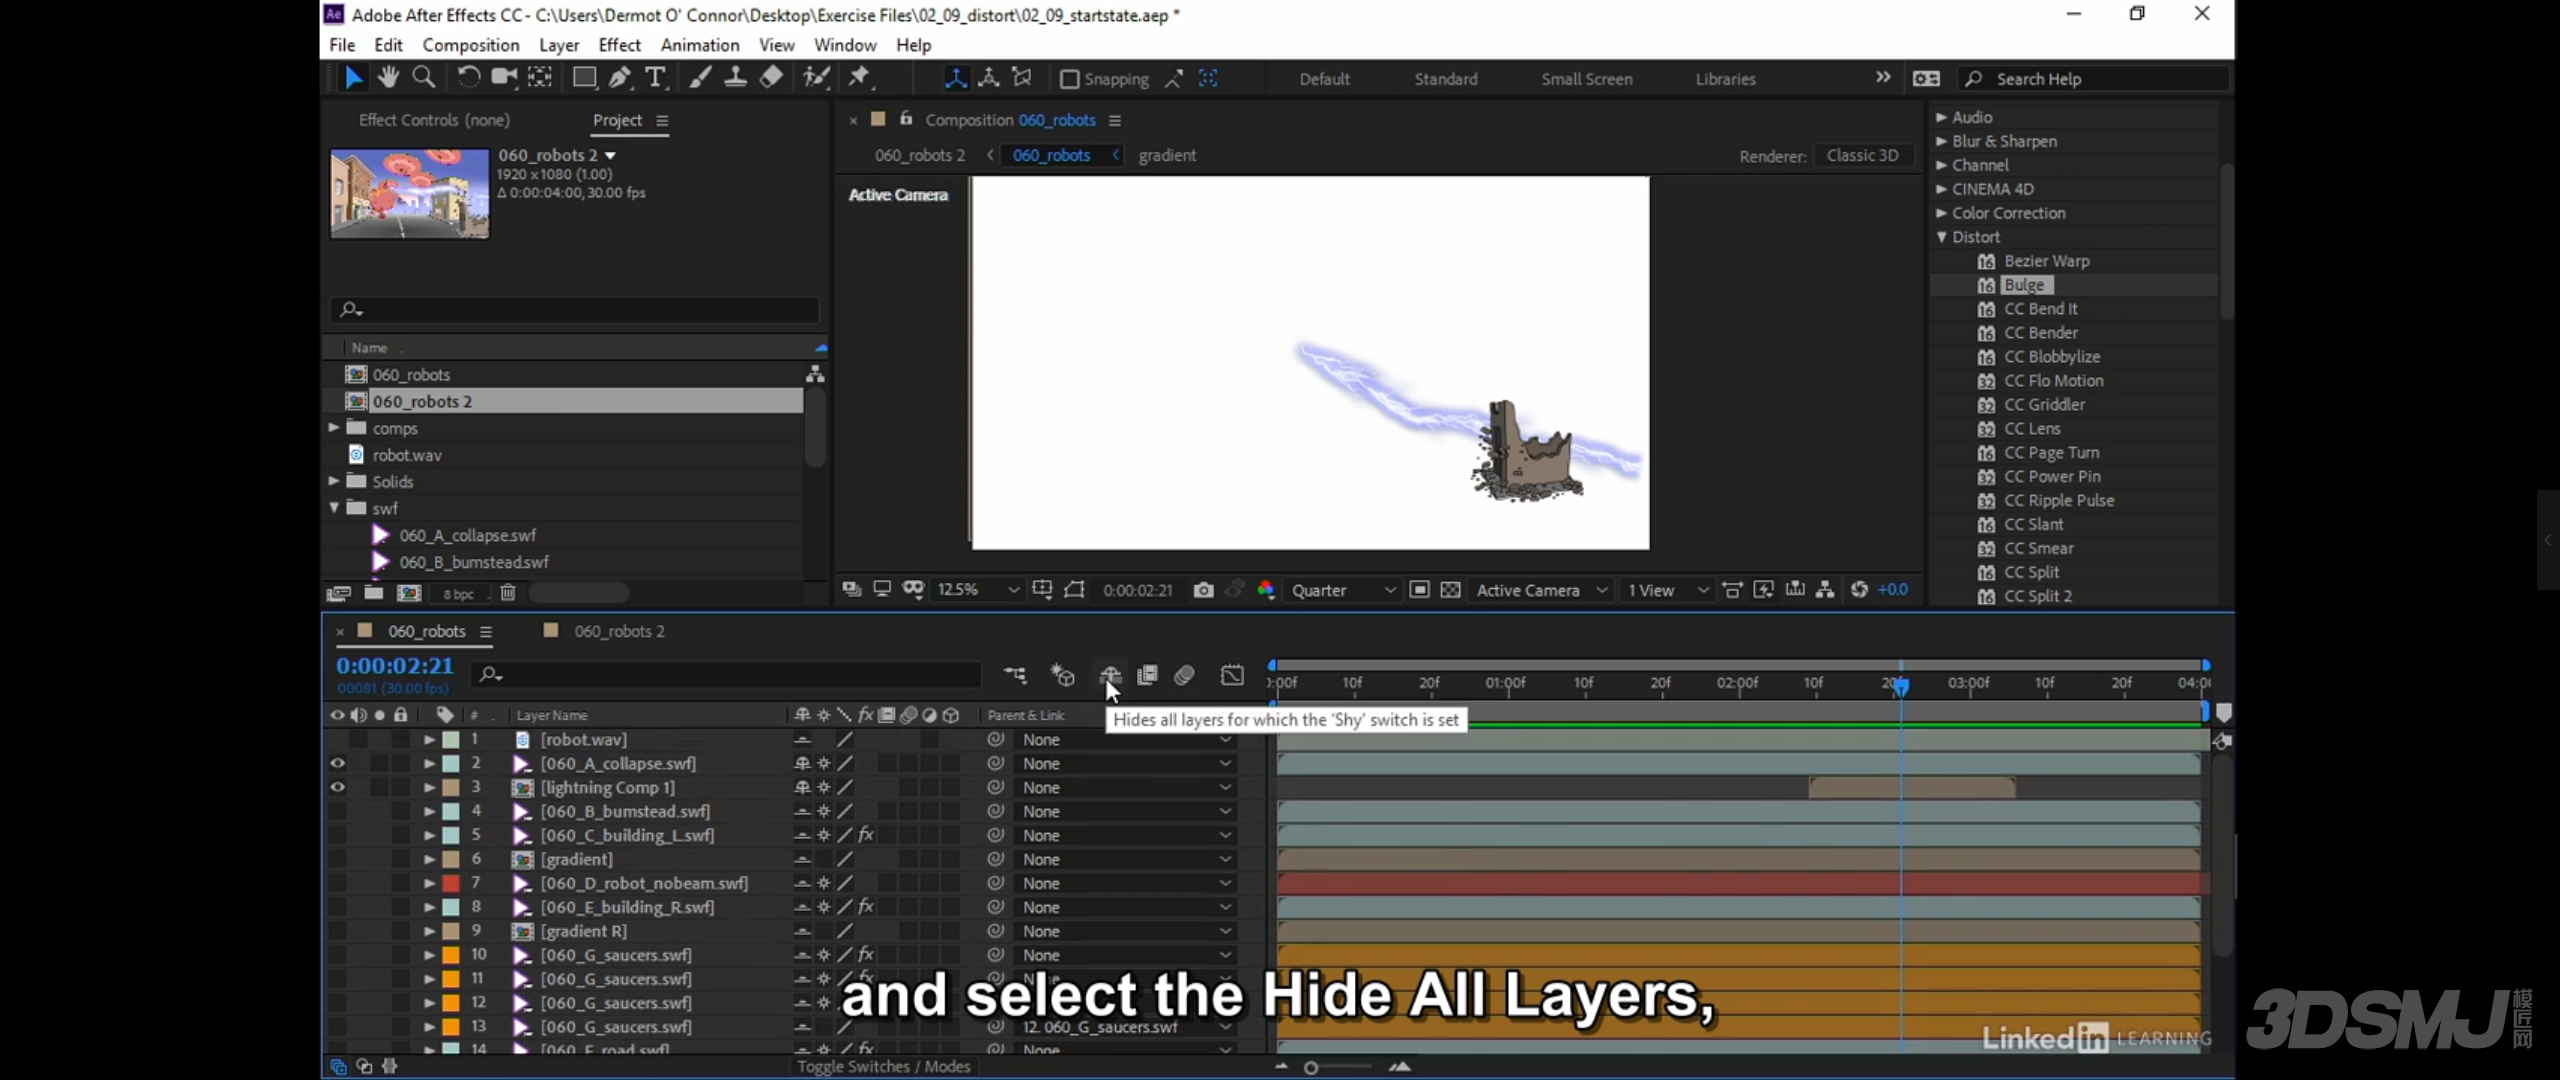Click Toggle Switches / Modes button
2560x1080 pixels.
(x=884, y=1067)
